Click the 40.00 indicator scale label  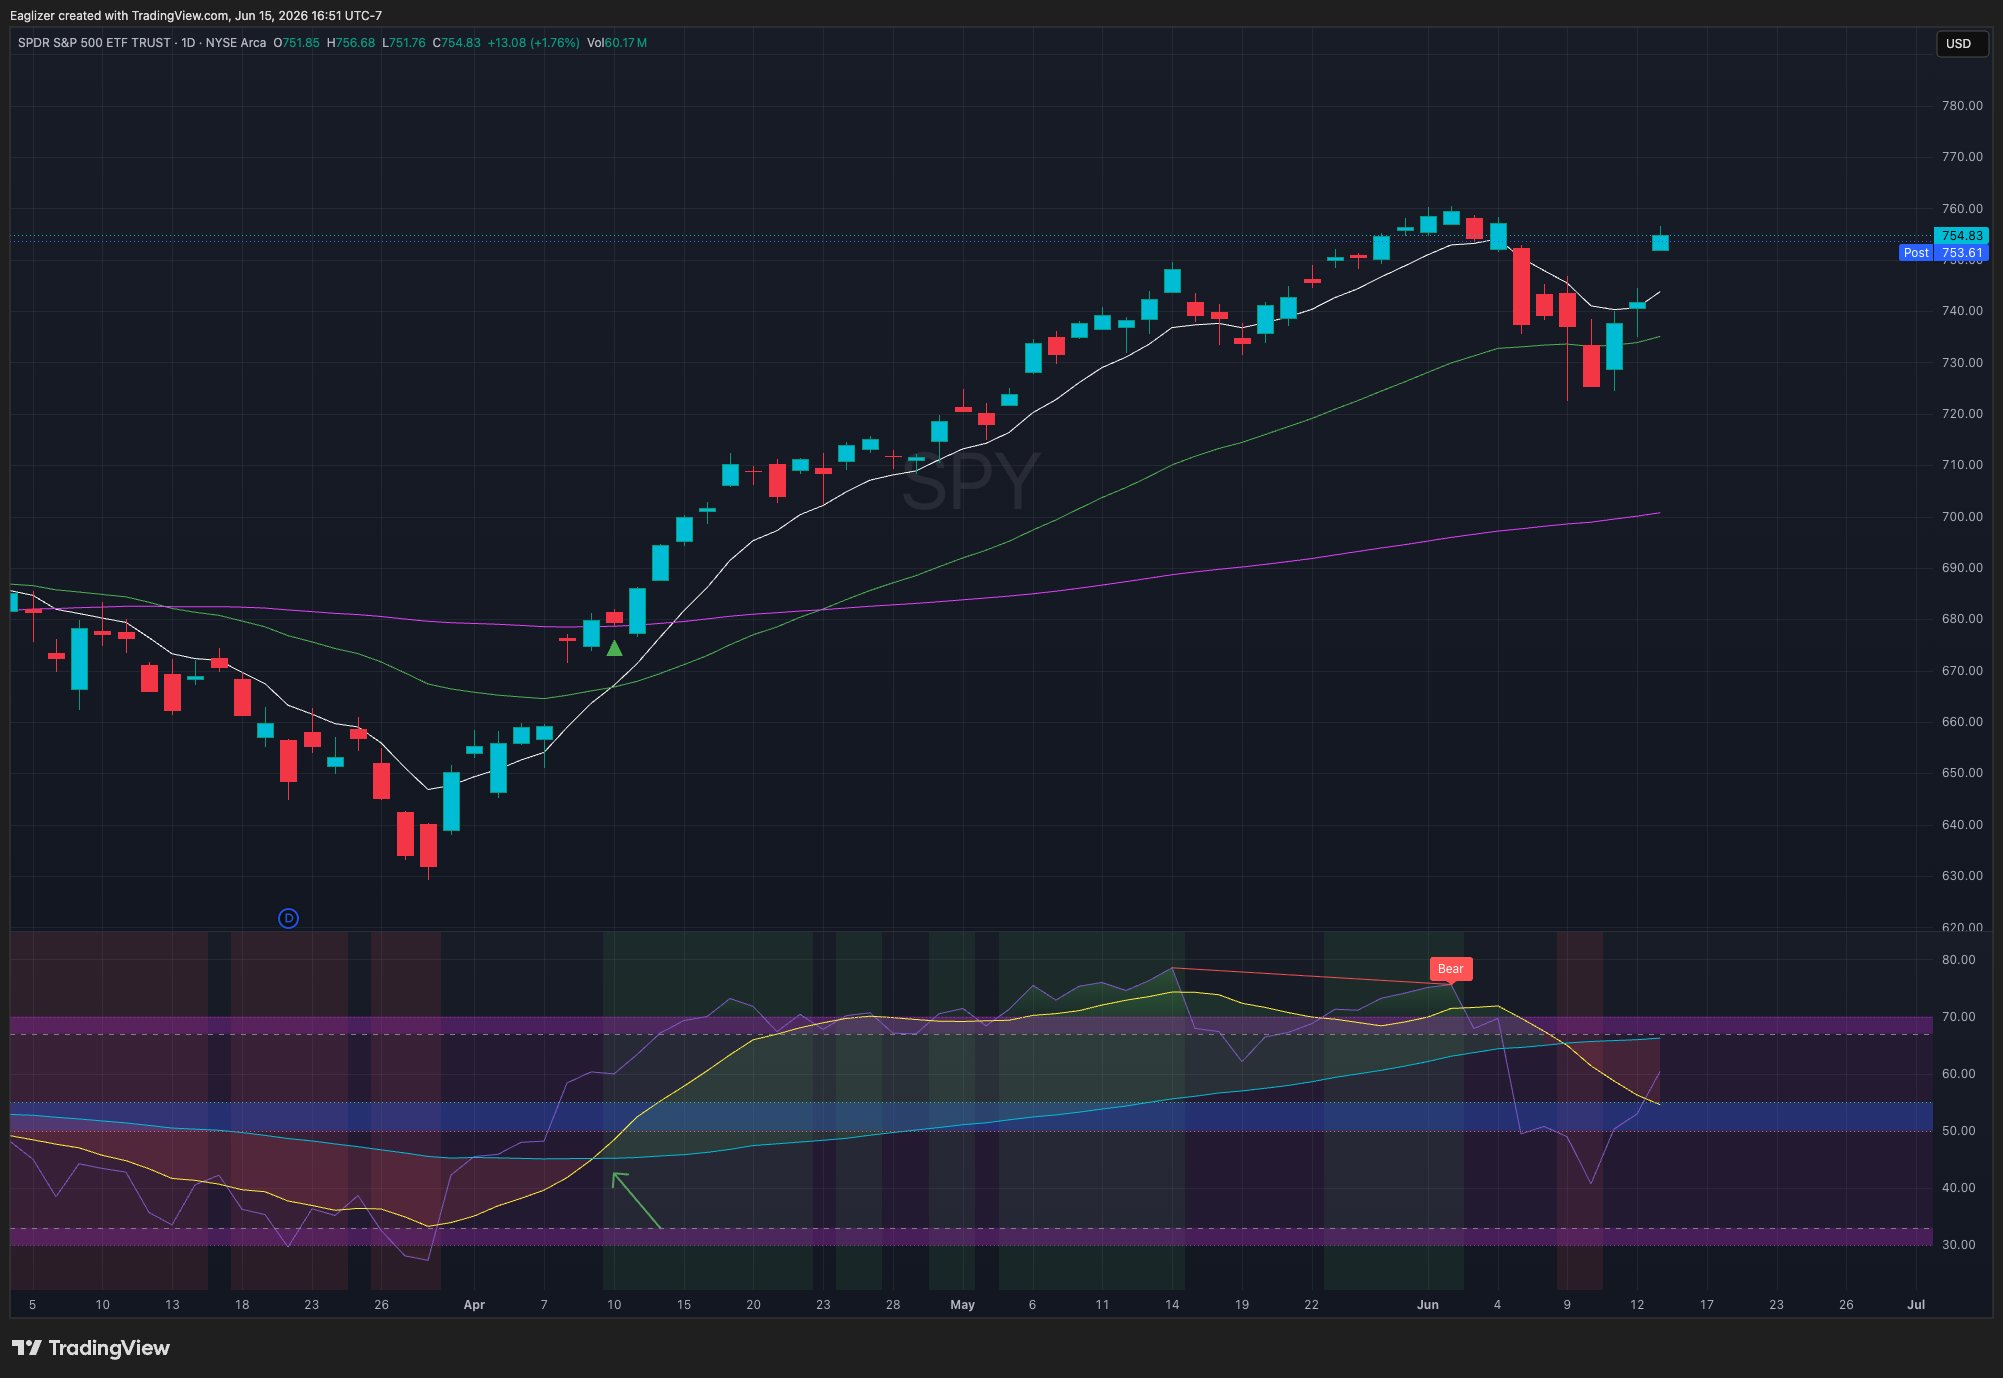click(x=1959, y=1187)
